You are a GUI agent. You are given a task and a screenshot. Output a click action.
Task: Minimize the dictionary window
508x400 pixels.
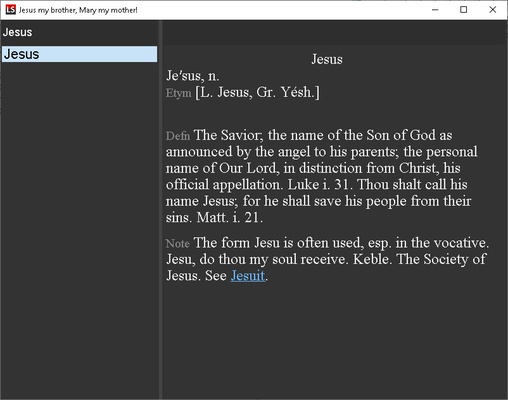click(435, 10)
